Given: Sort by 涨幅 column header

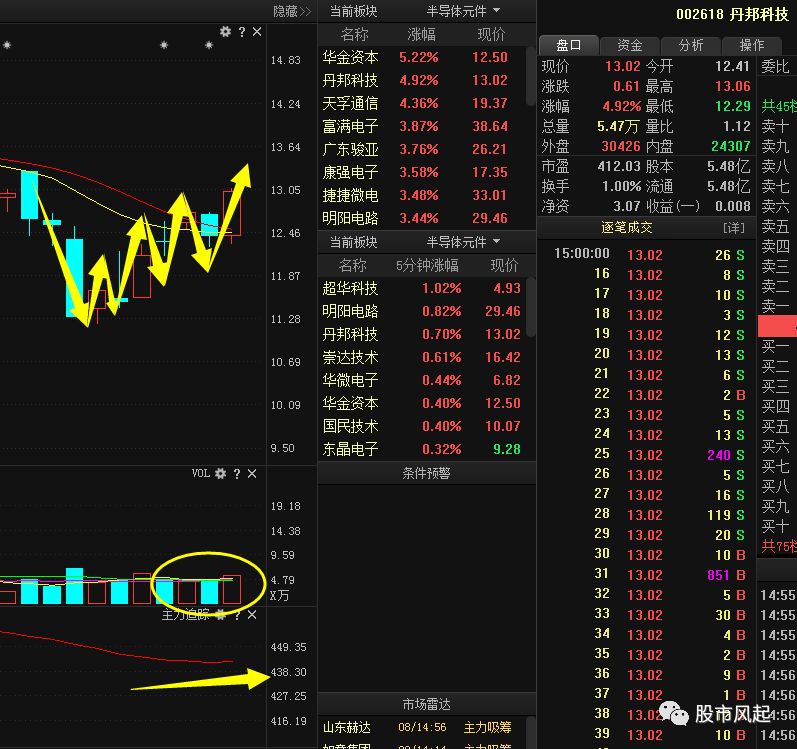Looking at the screenshot, I should 421,34.
